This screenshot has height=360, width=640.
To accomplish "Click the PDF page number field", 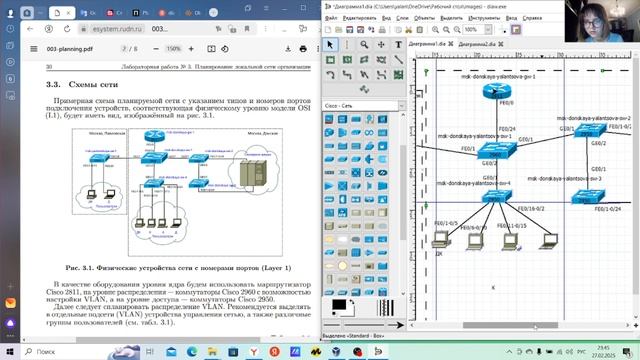I will [124, 49].
